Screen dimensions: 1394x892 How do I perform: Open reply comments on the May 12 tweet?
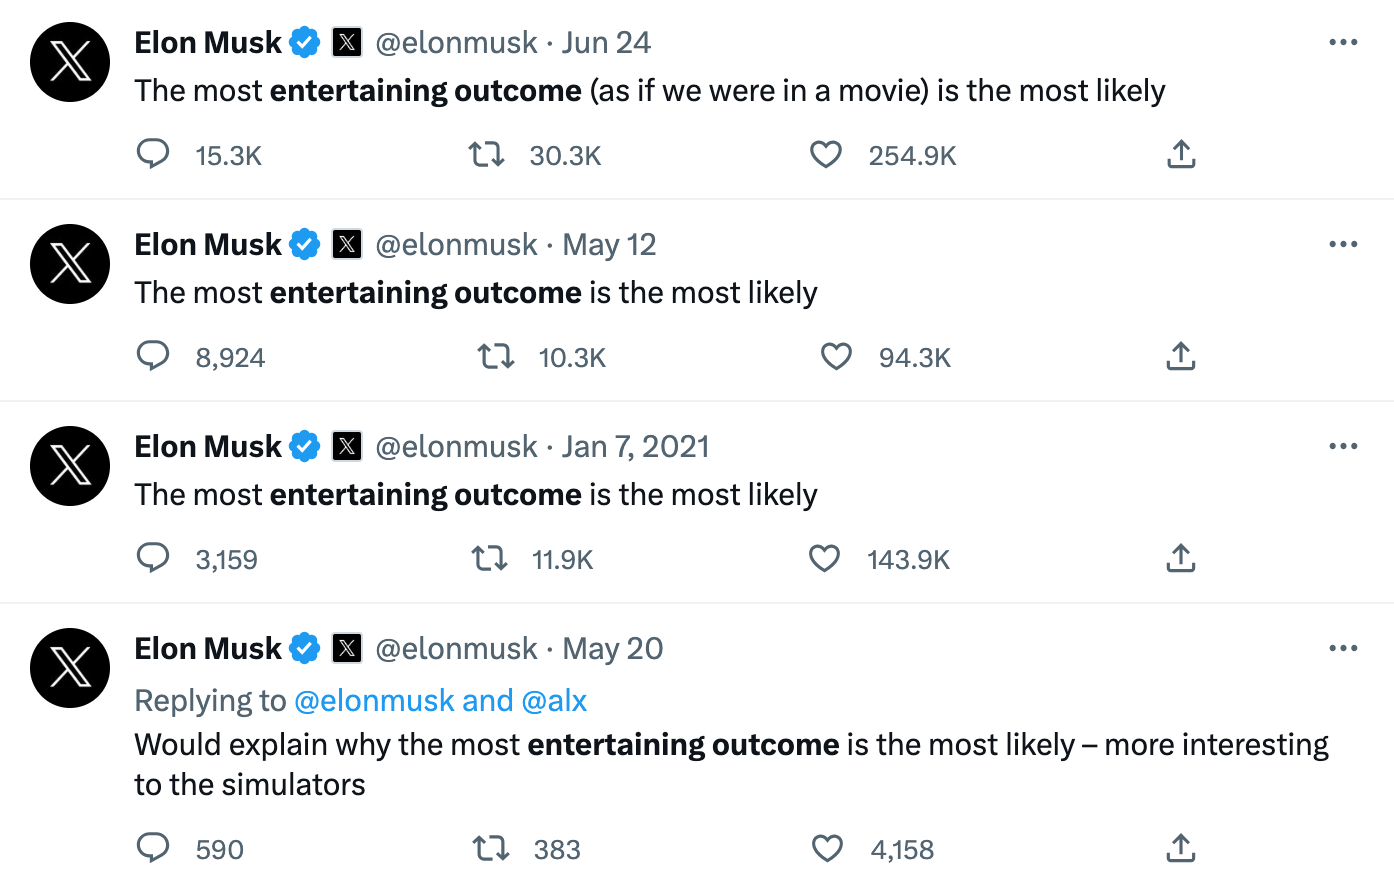(x=153, y=356)
